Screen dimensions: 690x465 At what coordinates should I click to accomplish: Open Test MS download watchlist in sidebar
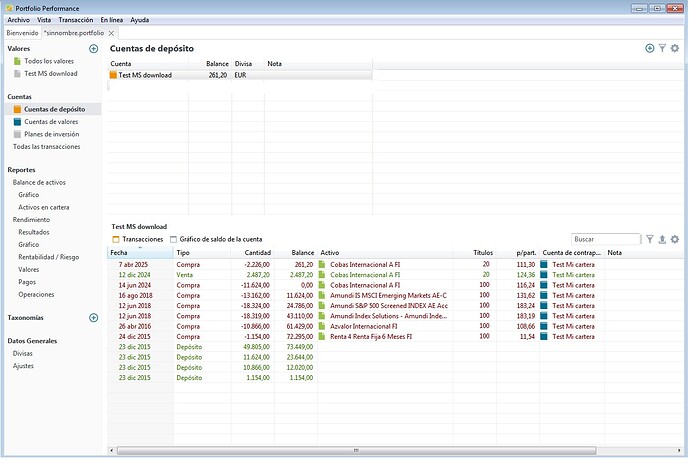[51, 74]
